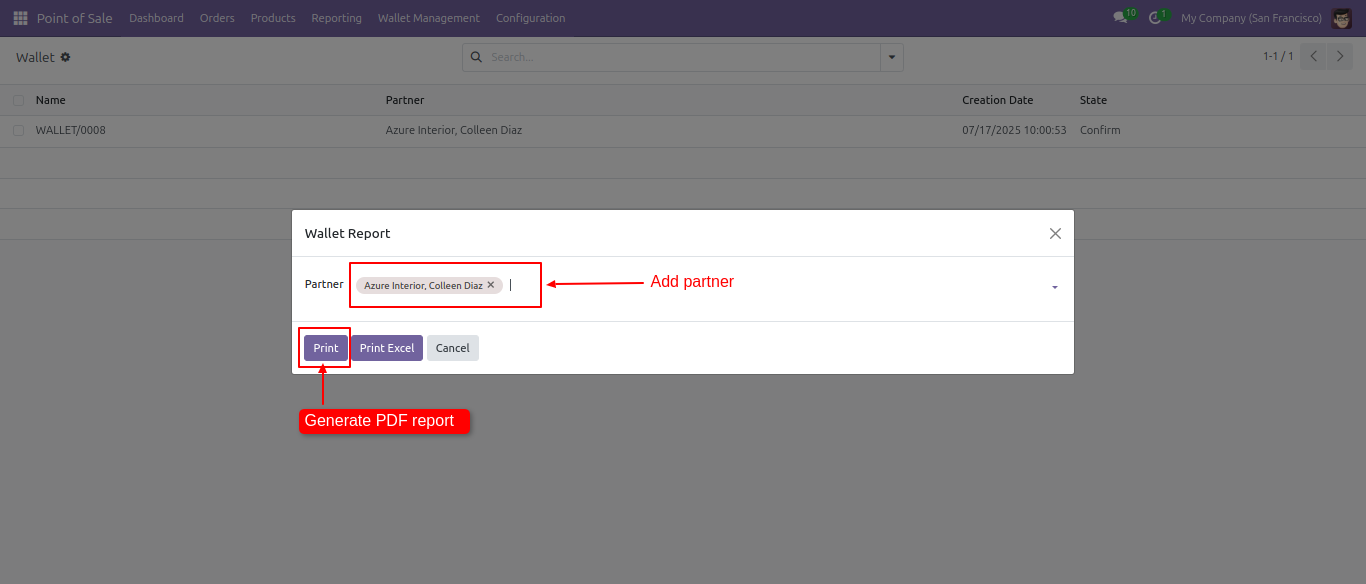Open the activities clock icon
This screenshot has height=584, width=1366.
click(1155, 18)
